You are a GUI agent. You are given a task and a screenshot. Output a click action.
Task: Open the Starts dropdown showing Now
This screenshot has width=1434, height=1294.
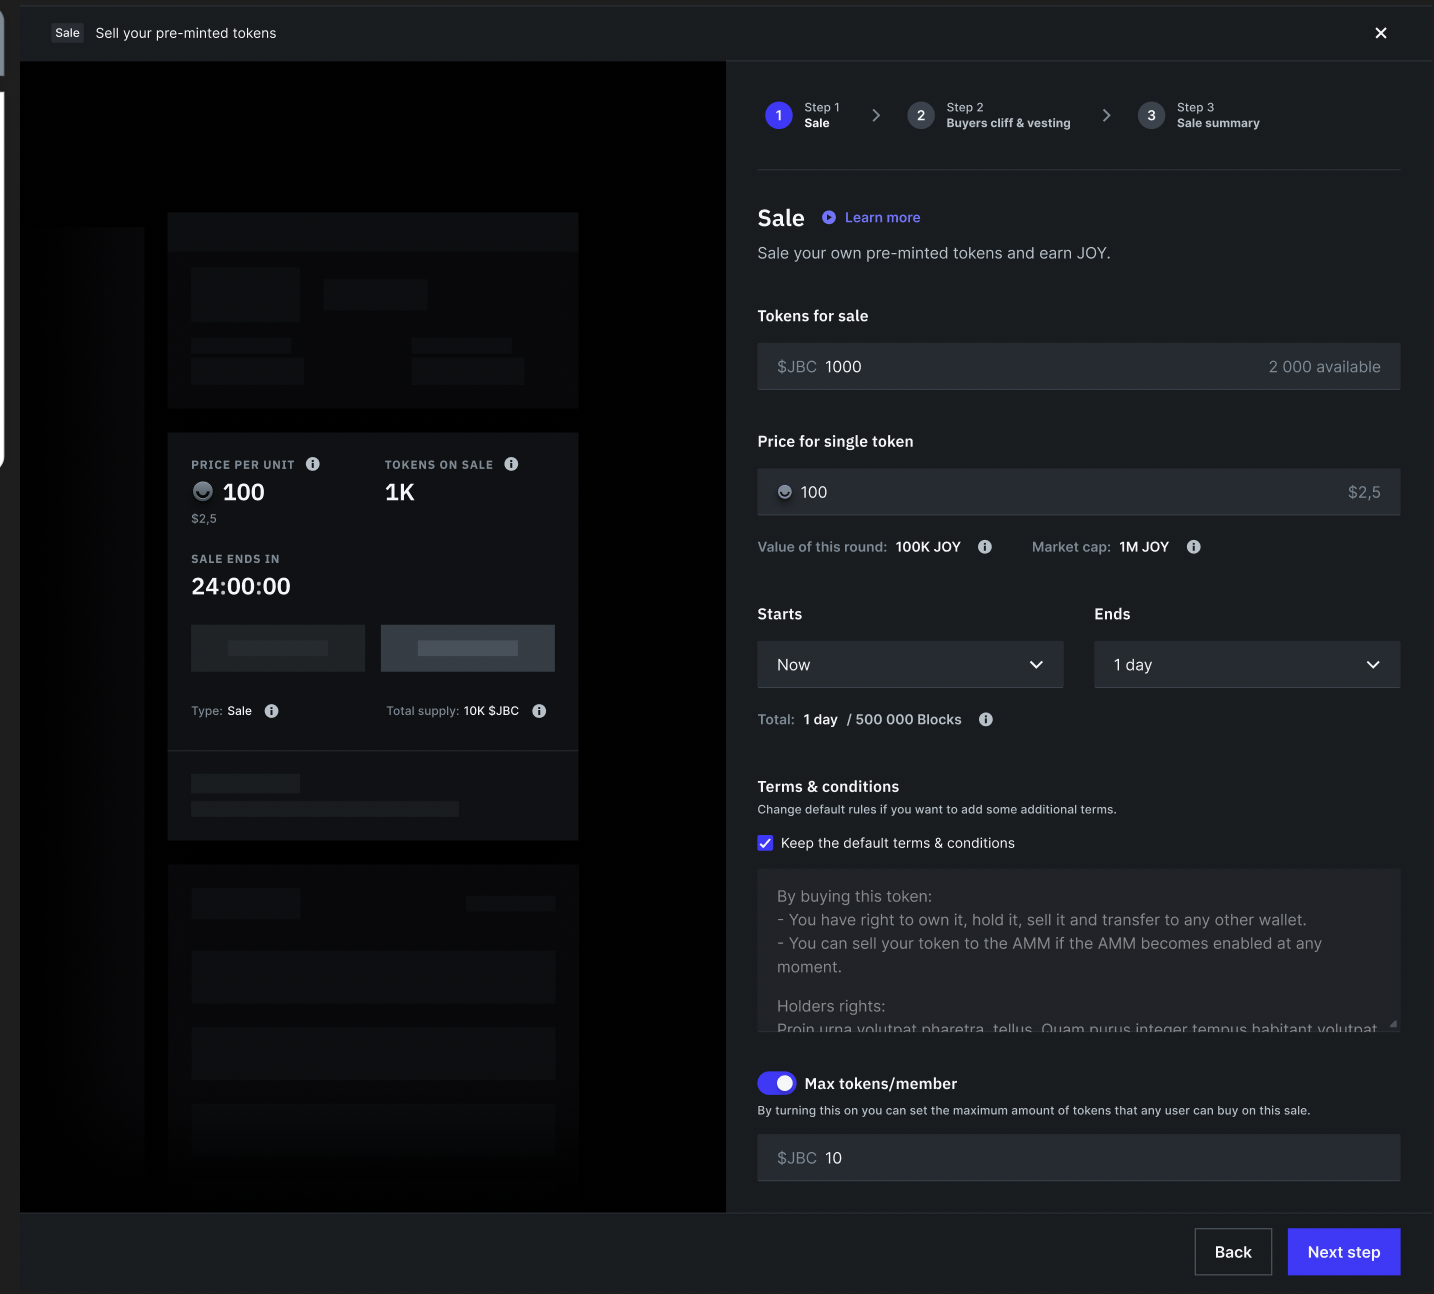tap(909, 664)
